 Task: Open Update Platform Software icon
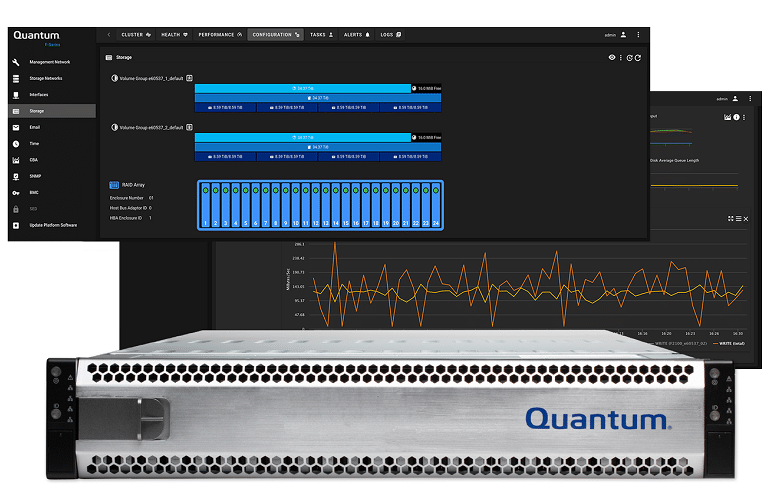16,225
